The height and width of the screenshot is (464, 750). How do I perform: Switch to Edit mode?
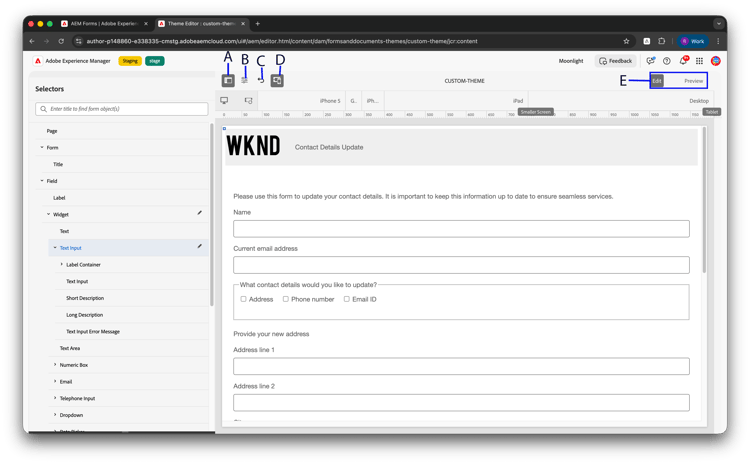tap(657, 81)
